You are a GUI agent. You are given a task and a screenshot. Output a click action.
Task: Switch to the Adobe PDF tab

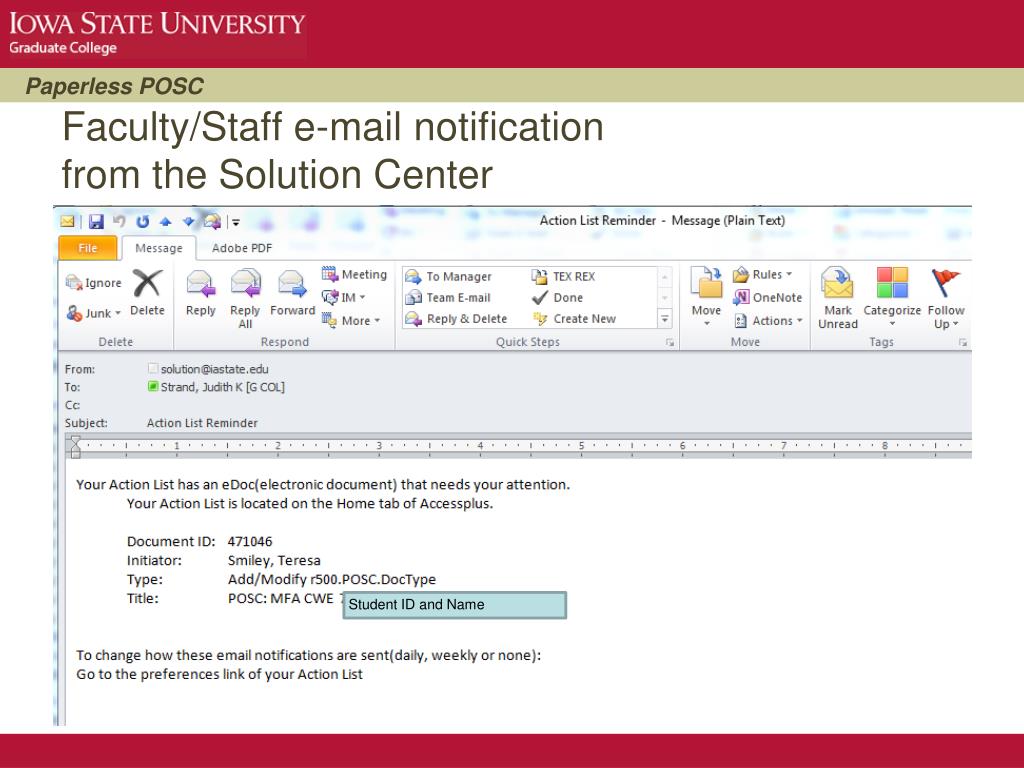tap(242, 248)
